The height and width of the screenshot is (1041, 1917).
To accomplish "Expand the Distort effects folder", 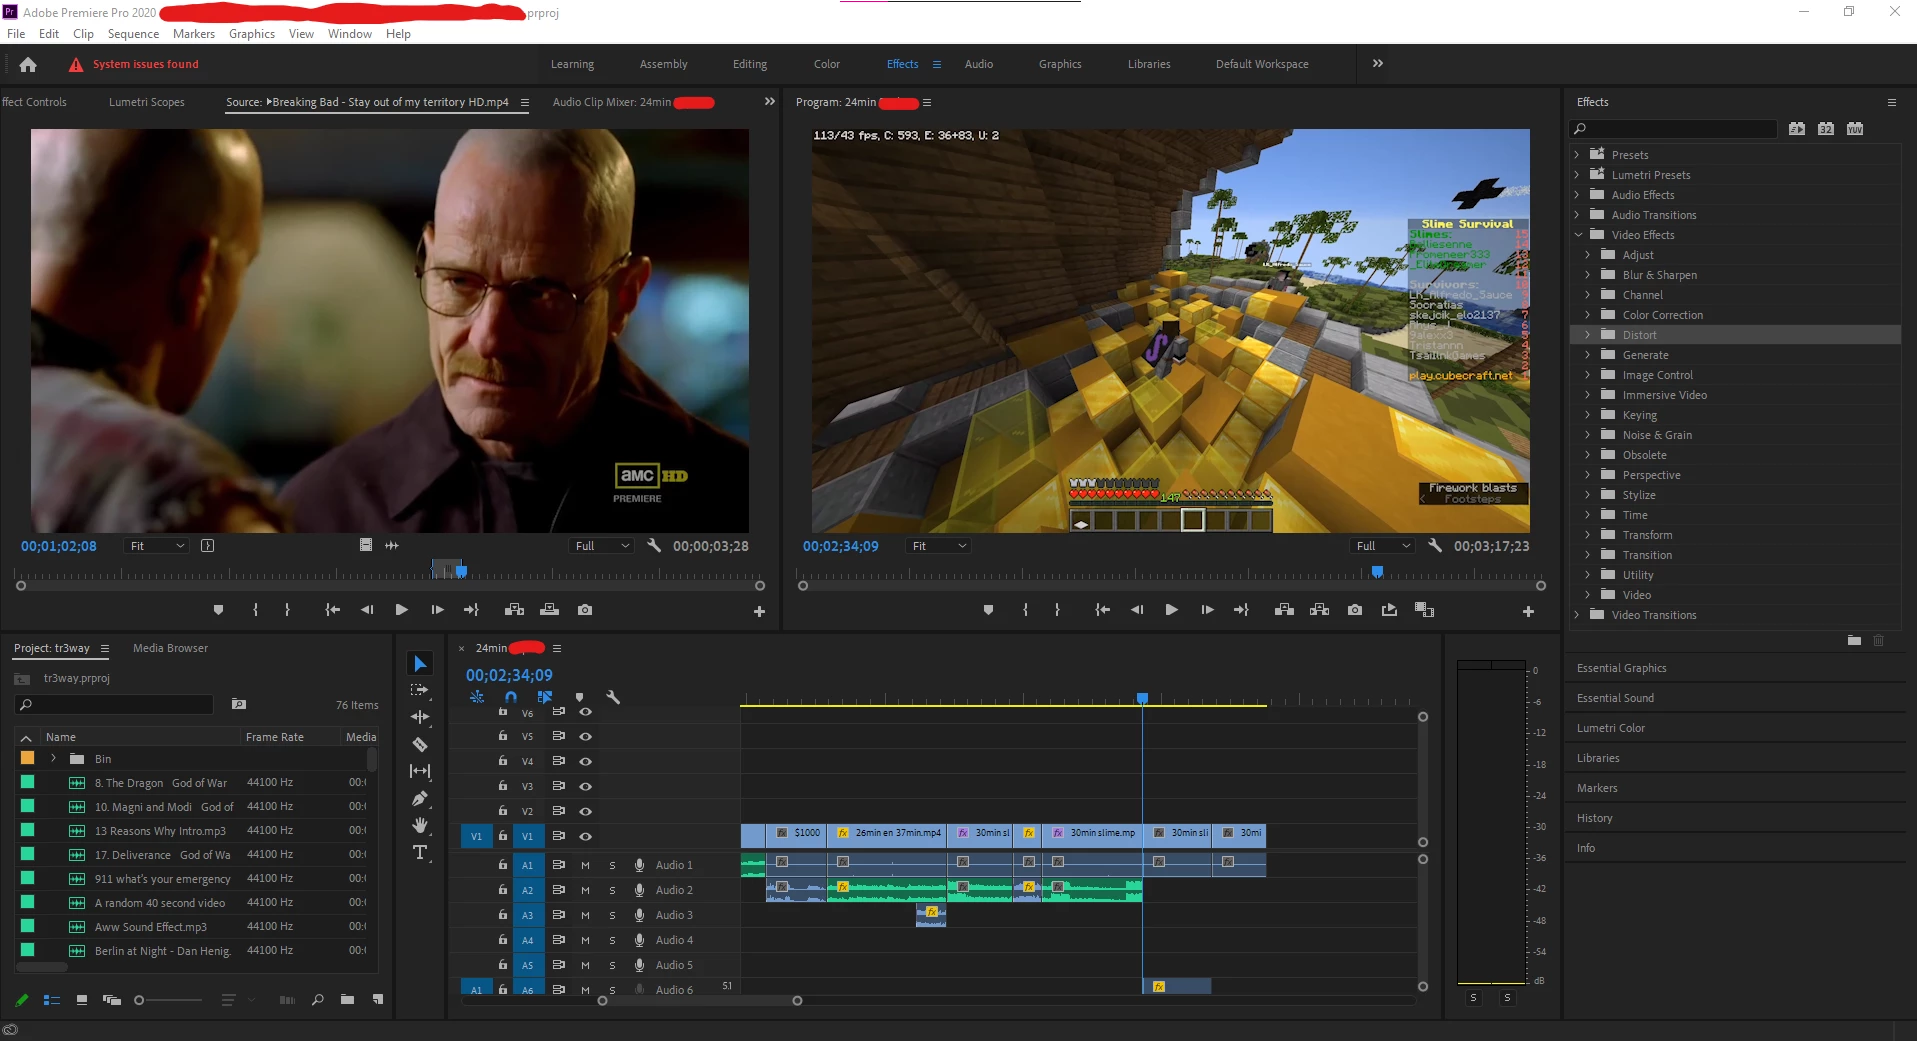I will pos(1587,335).
